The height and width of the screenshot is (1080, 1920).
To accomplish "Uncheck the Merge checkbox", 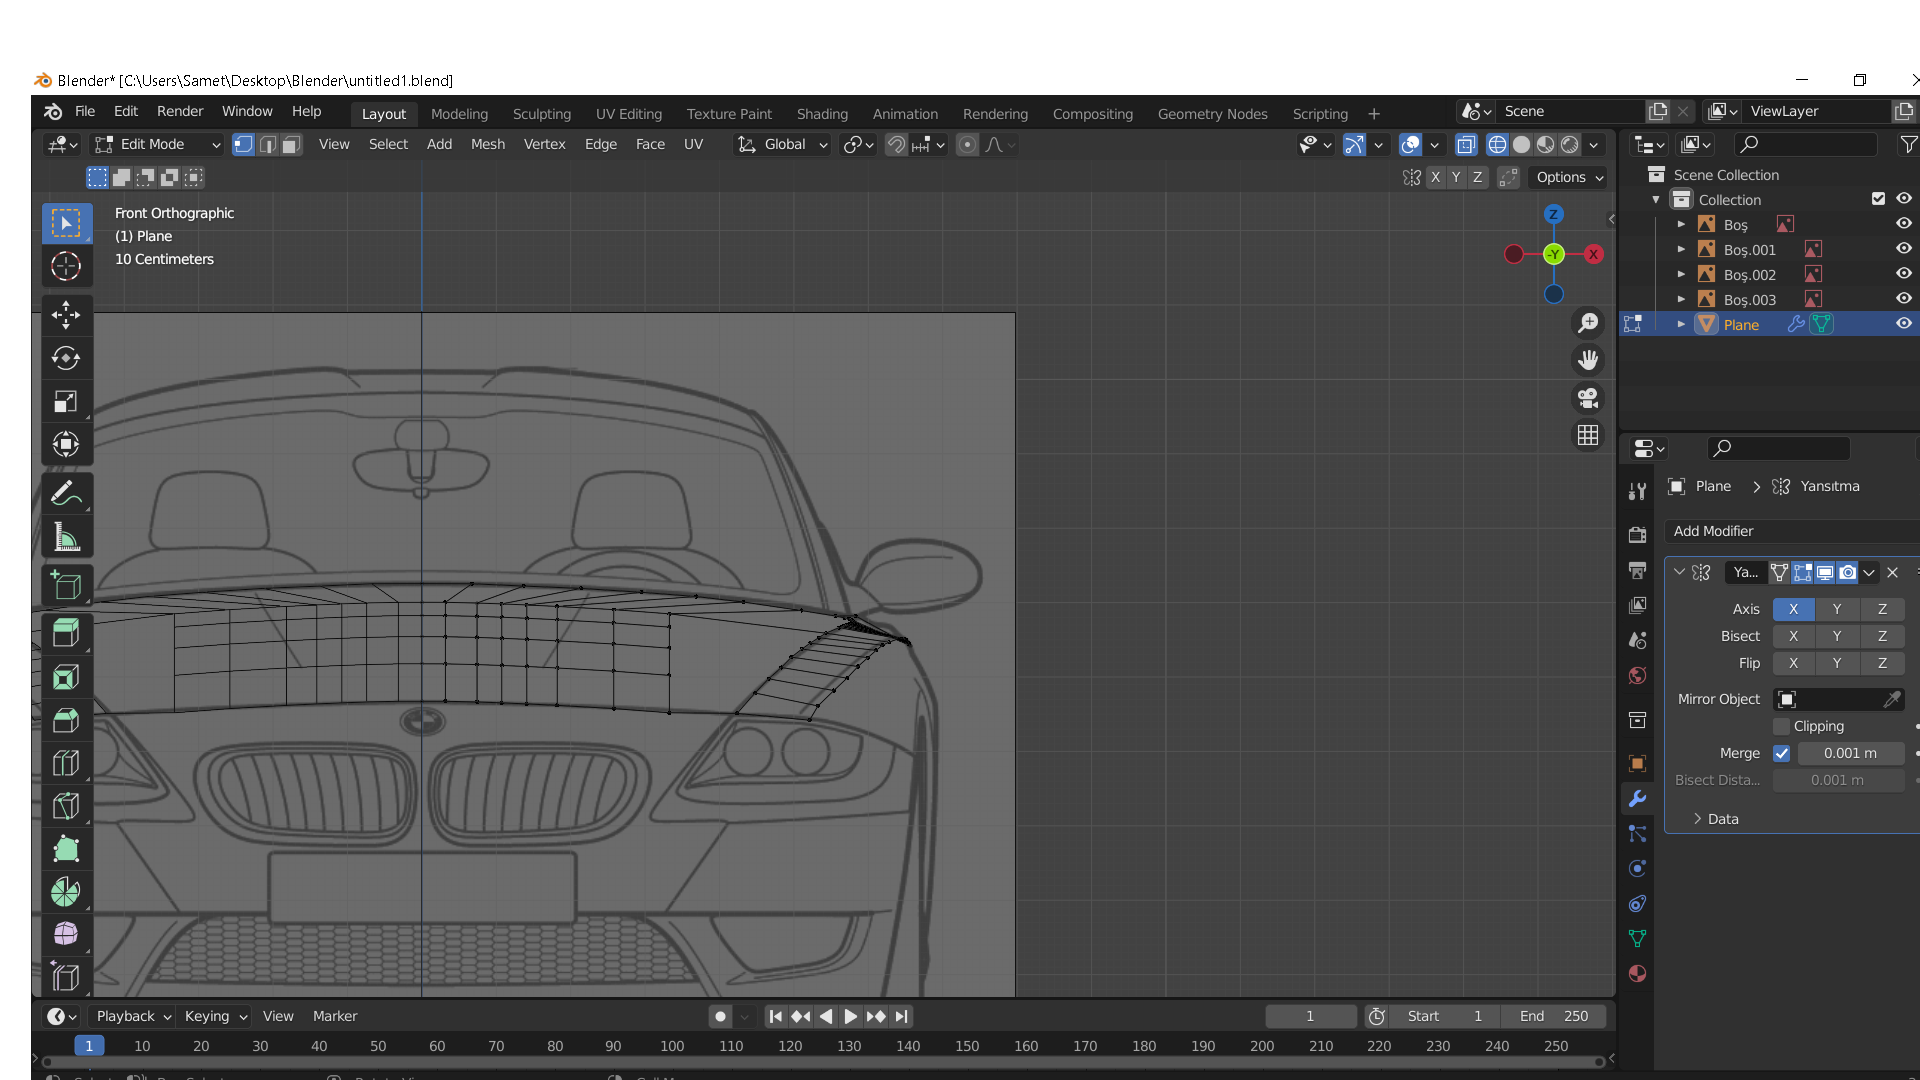I will [1782, 753].
